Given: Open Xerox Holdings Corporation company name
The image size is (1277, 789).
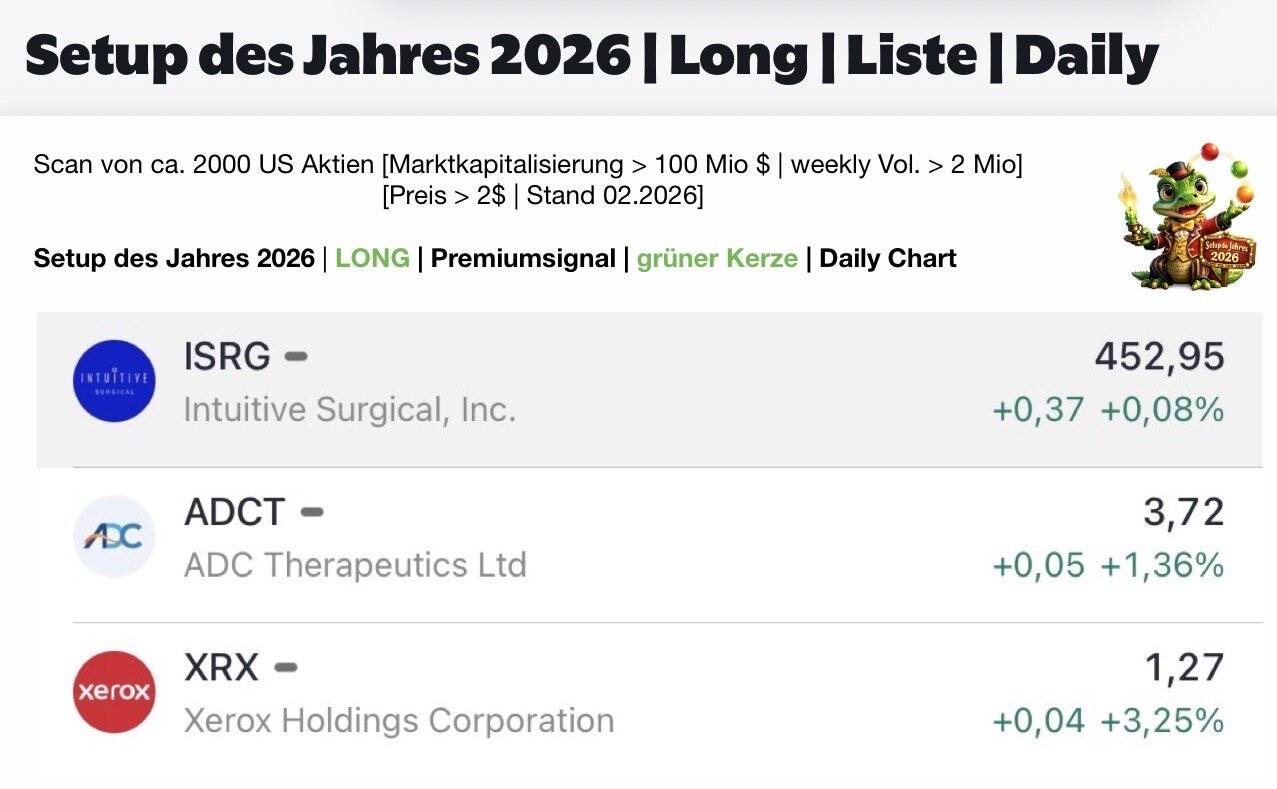Looking at the screenshot, I should (x=399, y=720).
